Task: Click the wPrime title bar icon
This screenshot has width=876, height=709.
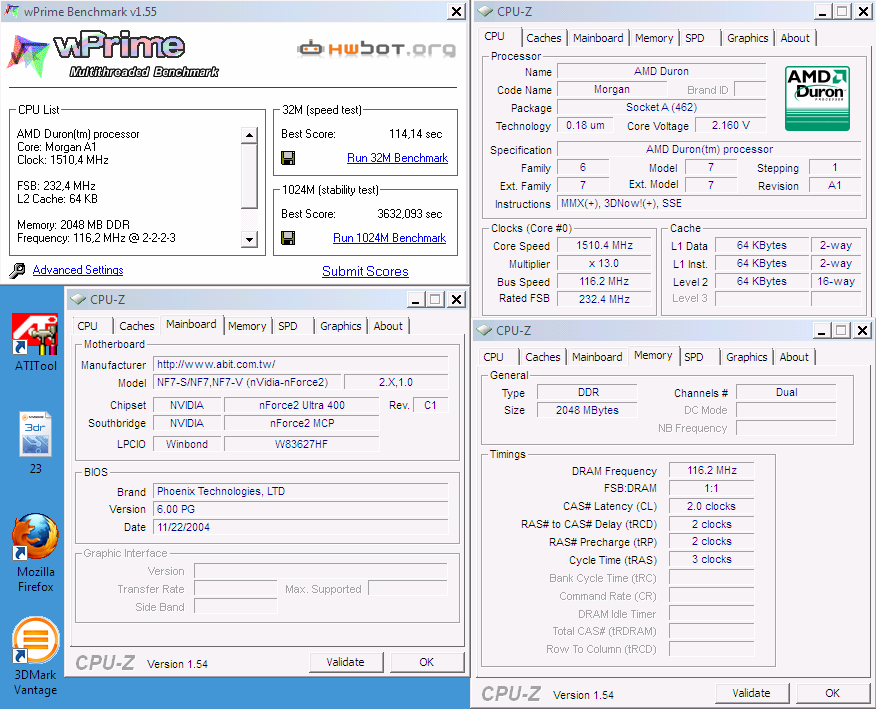Action: coord(11,11)
